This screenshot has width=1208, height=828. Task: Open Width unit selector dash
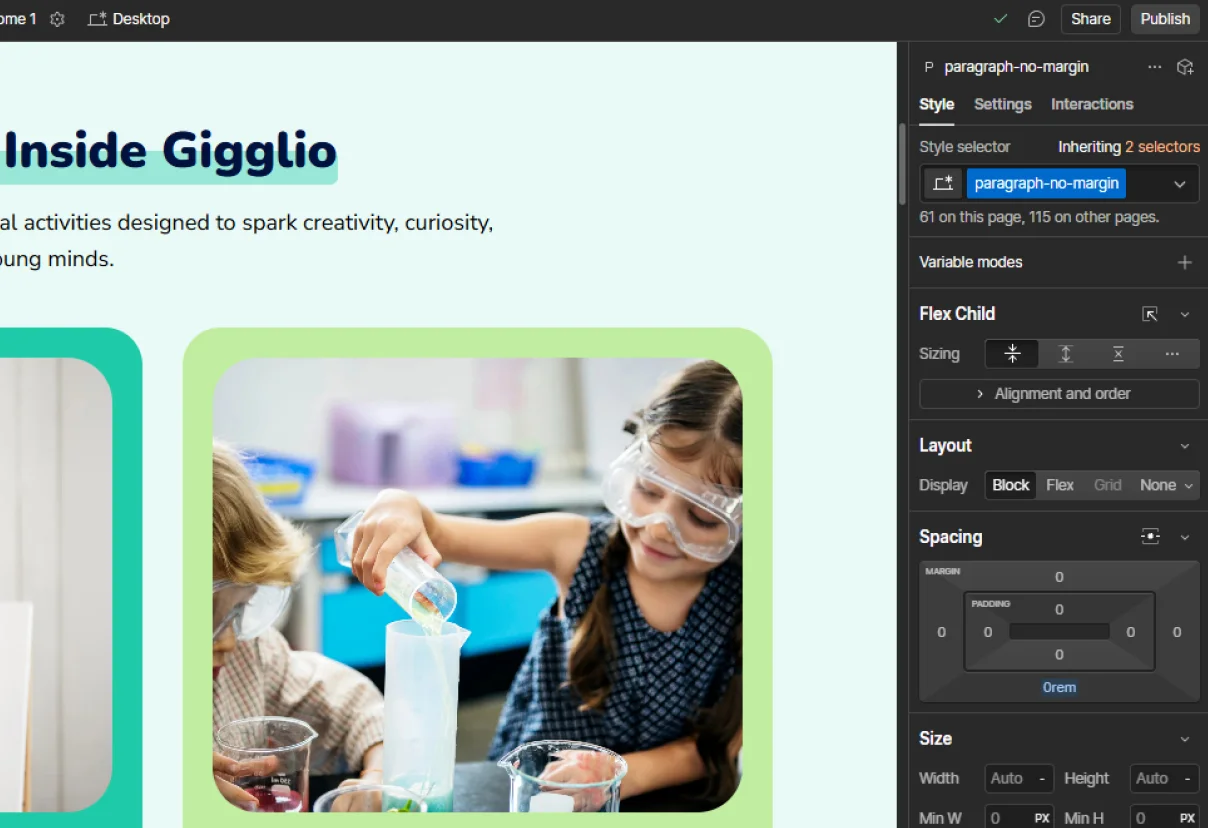pyautogui.click(x=1042, y=778)
